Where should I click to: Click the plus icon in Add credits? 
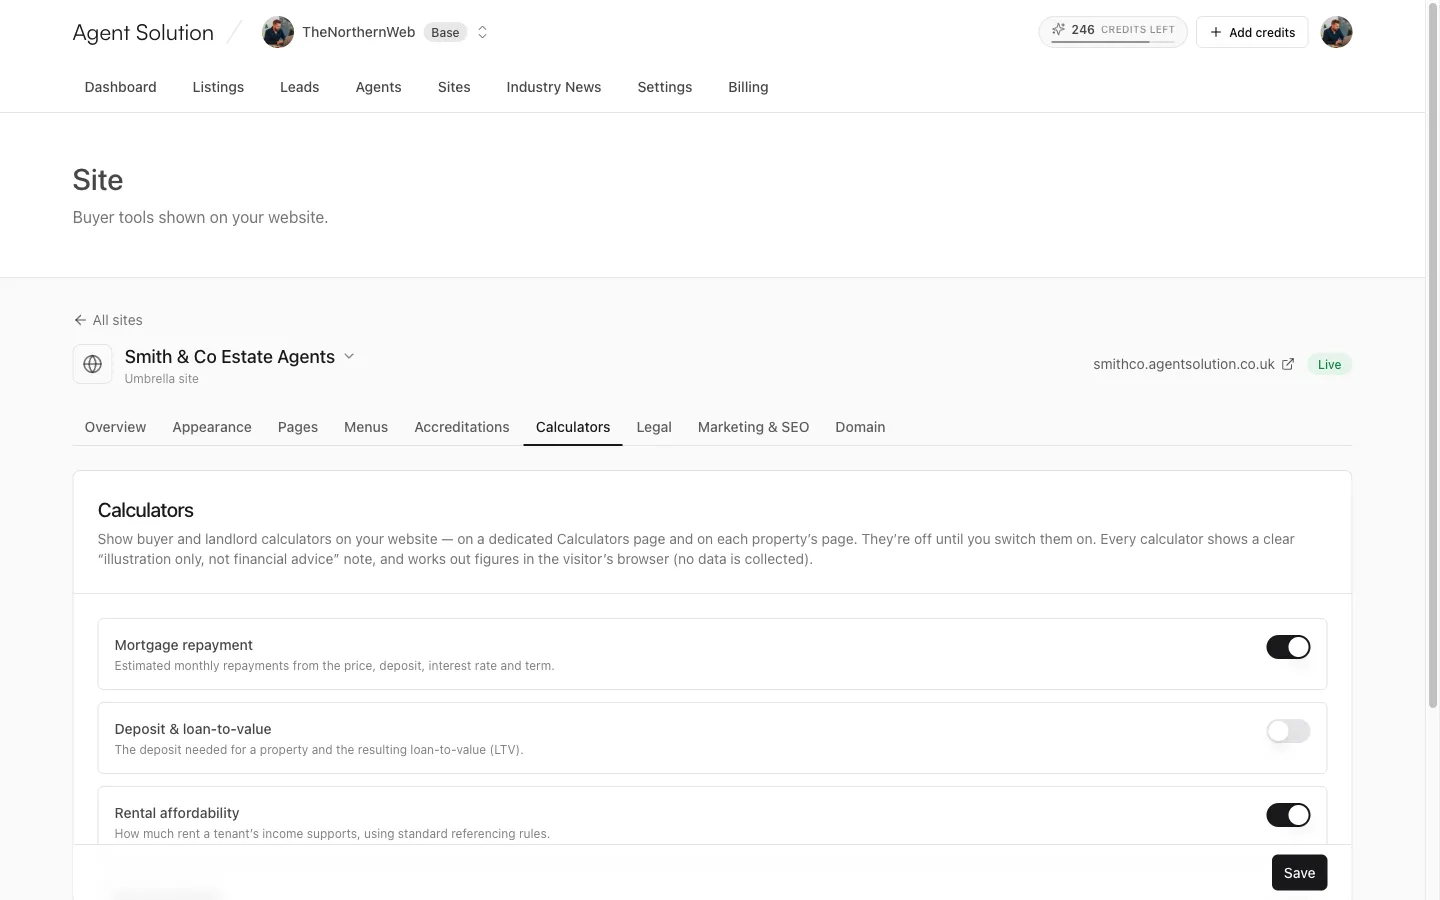pyautogui.click(x=1216, y=32)
